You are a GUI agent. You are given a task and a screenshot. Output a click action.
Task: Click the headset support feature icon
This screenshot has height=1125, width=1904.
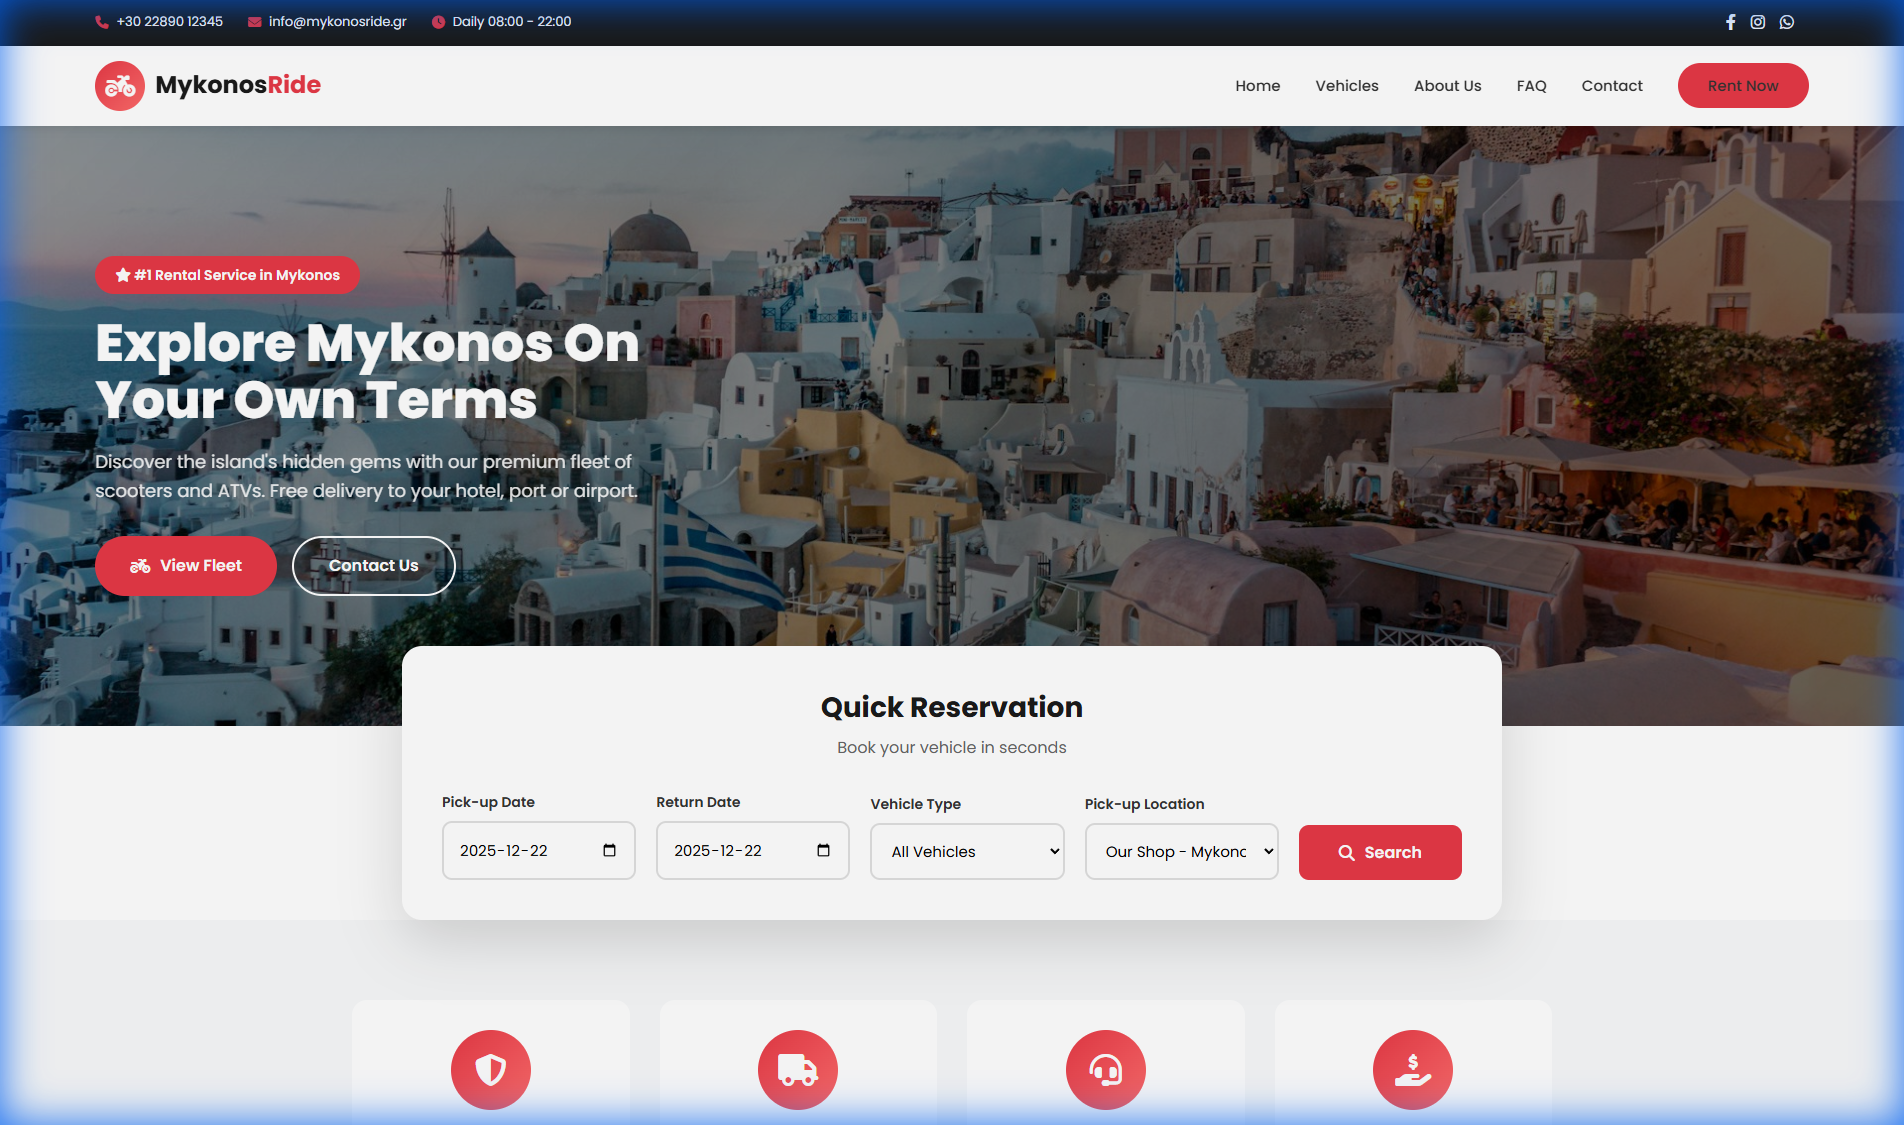point(1105,1070)
